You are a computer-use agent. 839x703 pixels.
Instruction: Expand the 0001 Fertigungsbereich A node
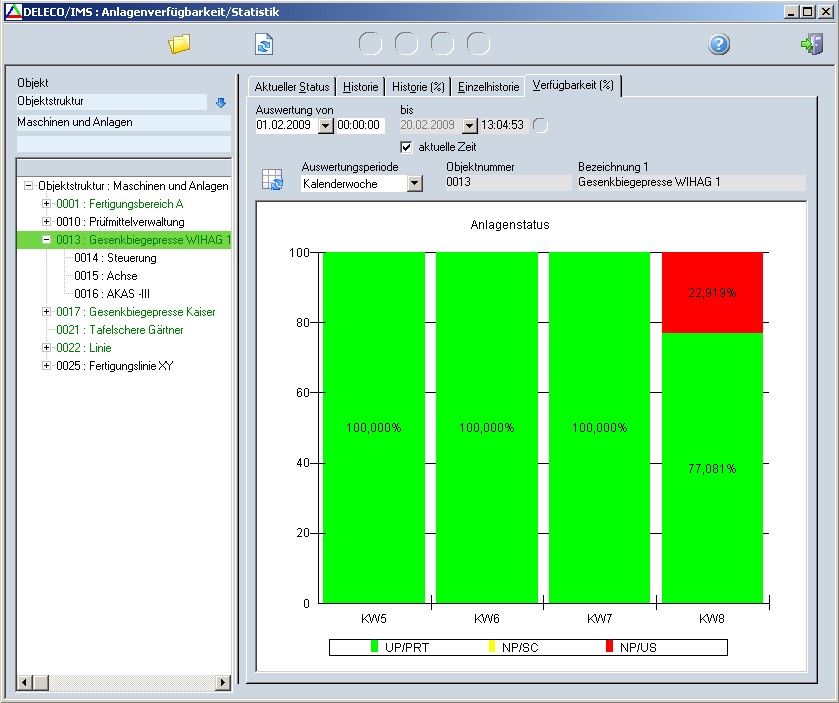click(46, 204)
